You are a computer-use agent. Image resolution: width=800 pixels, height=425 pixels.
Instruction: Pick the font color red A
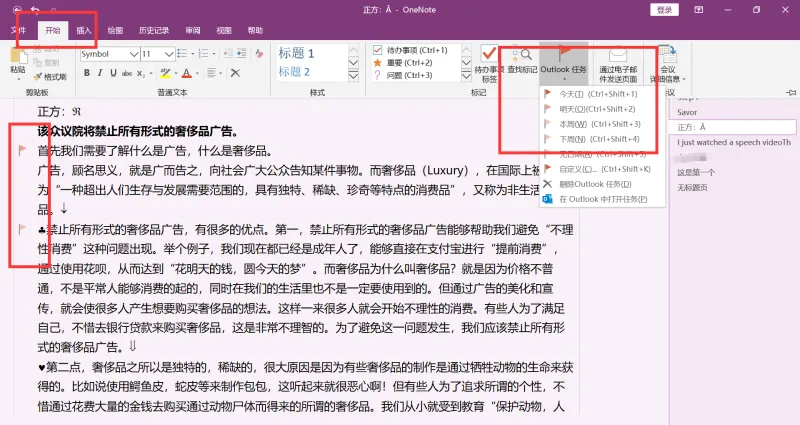tap(187, 73)
